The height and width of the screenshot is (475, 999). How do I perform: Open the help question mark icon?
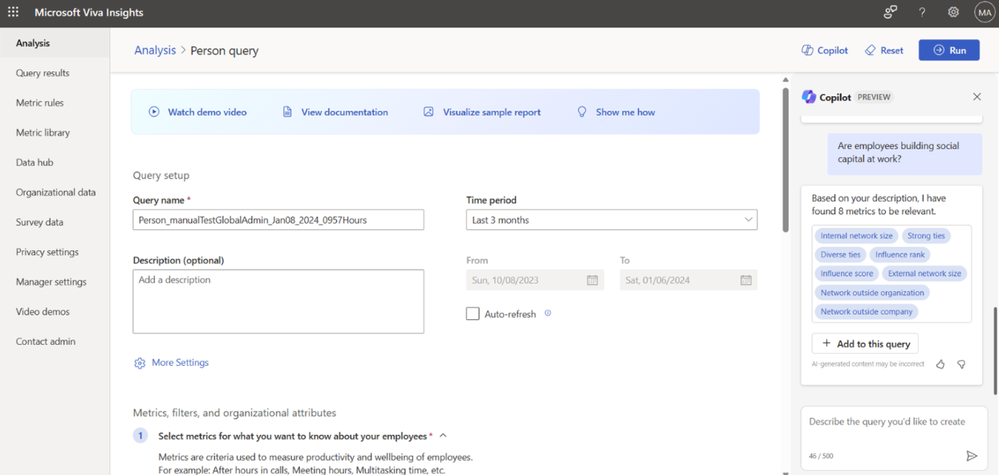click(x=922, y=12)
